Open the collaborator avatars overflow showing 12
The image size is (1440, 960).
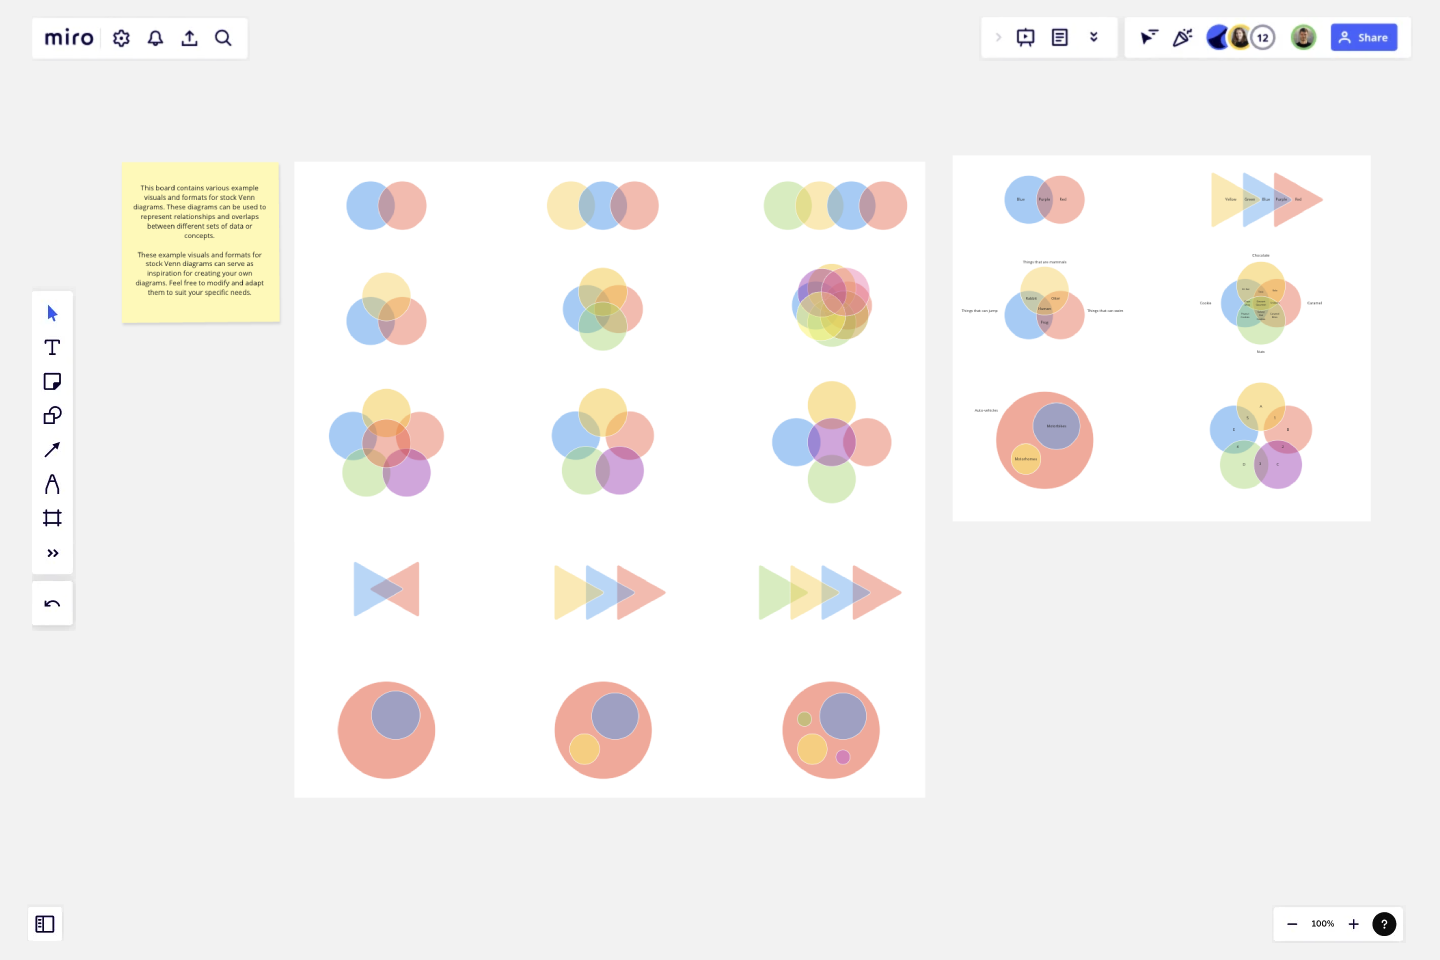coord(1263,37)
